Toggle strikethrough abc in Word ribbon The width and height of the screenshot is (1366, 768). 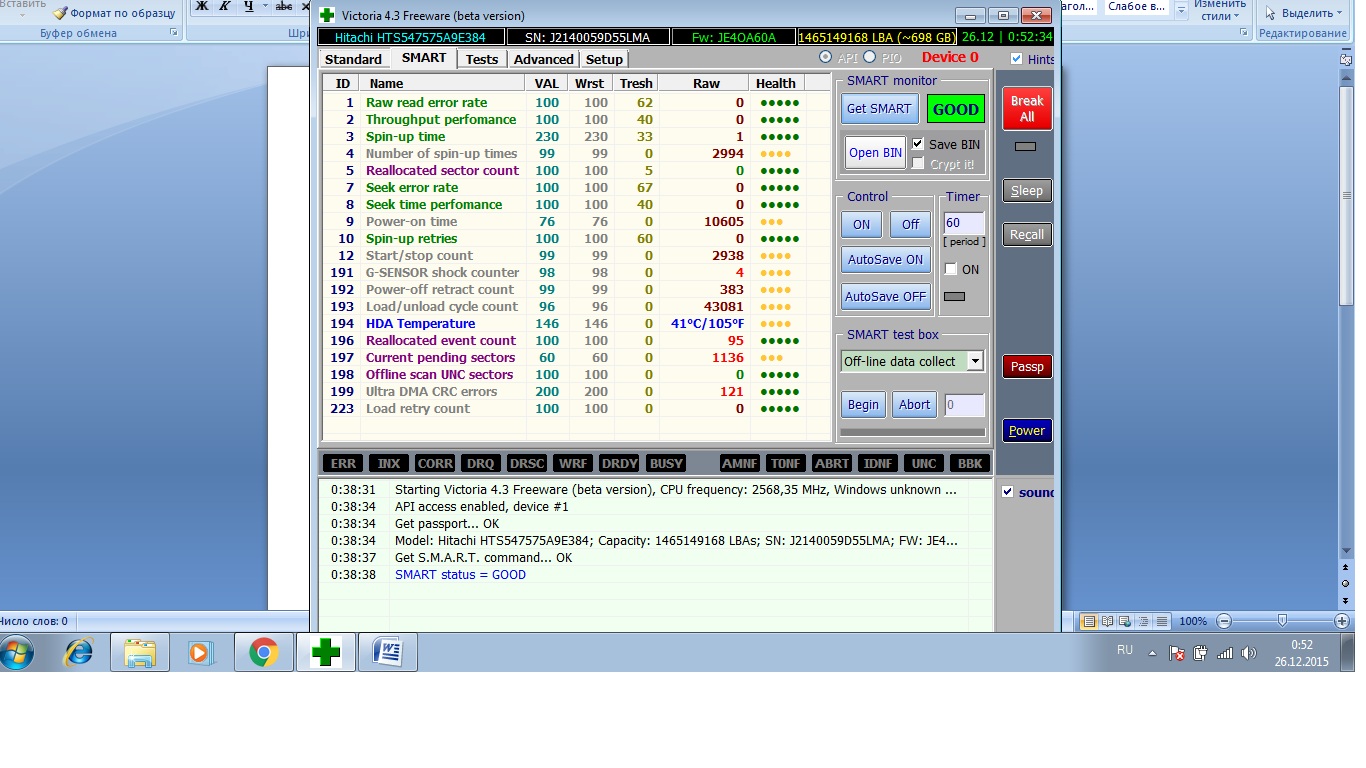coord(283,6)
